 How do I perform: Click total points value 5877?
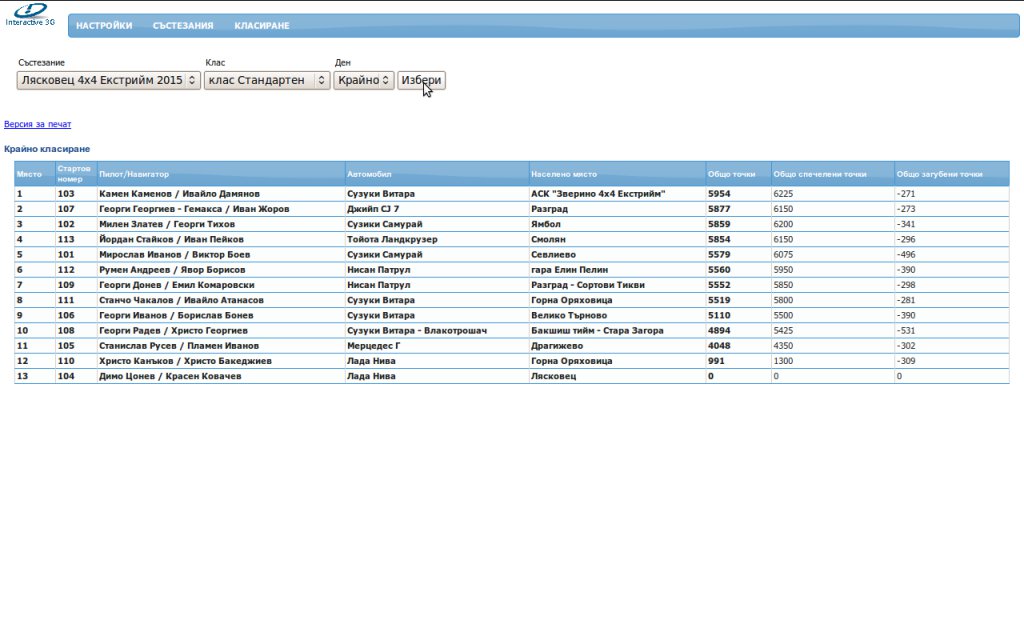719,209
